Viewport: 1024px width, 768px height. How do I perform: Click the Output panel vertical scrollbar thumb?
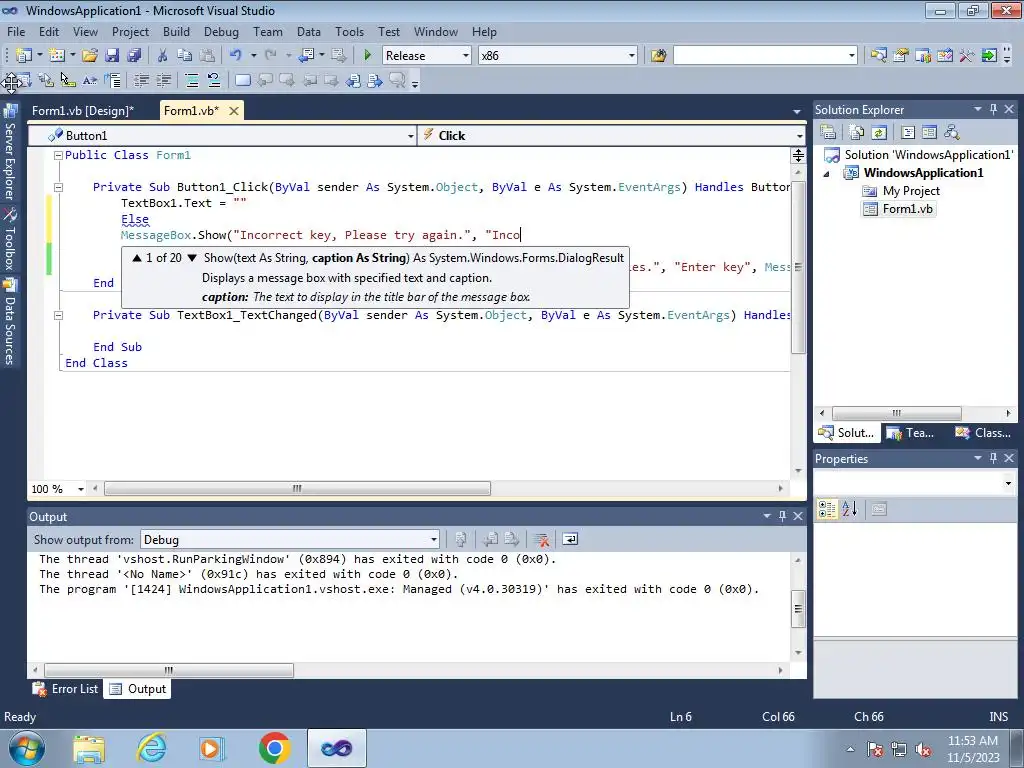(x=798, y=609)
